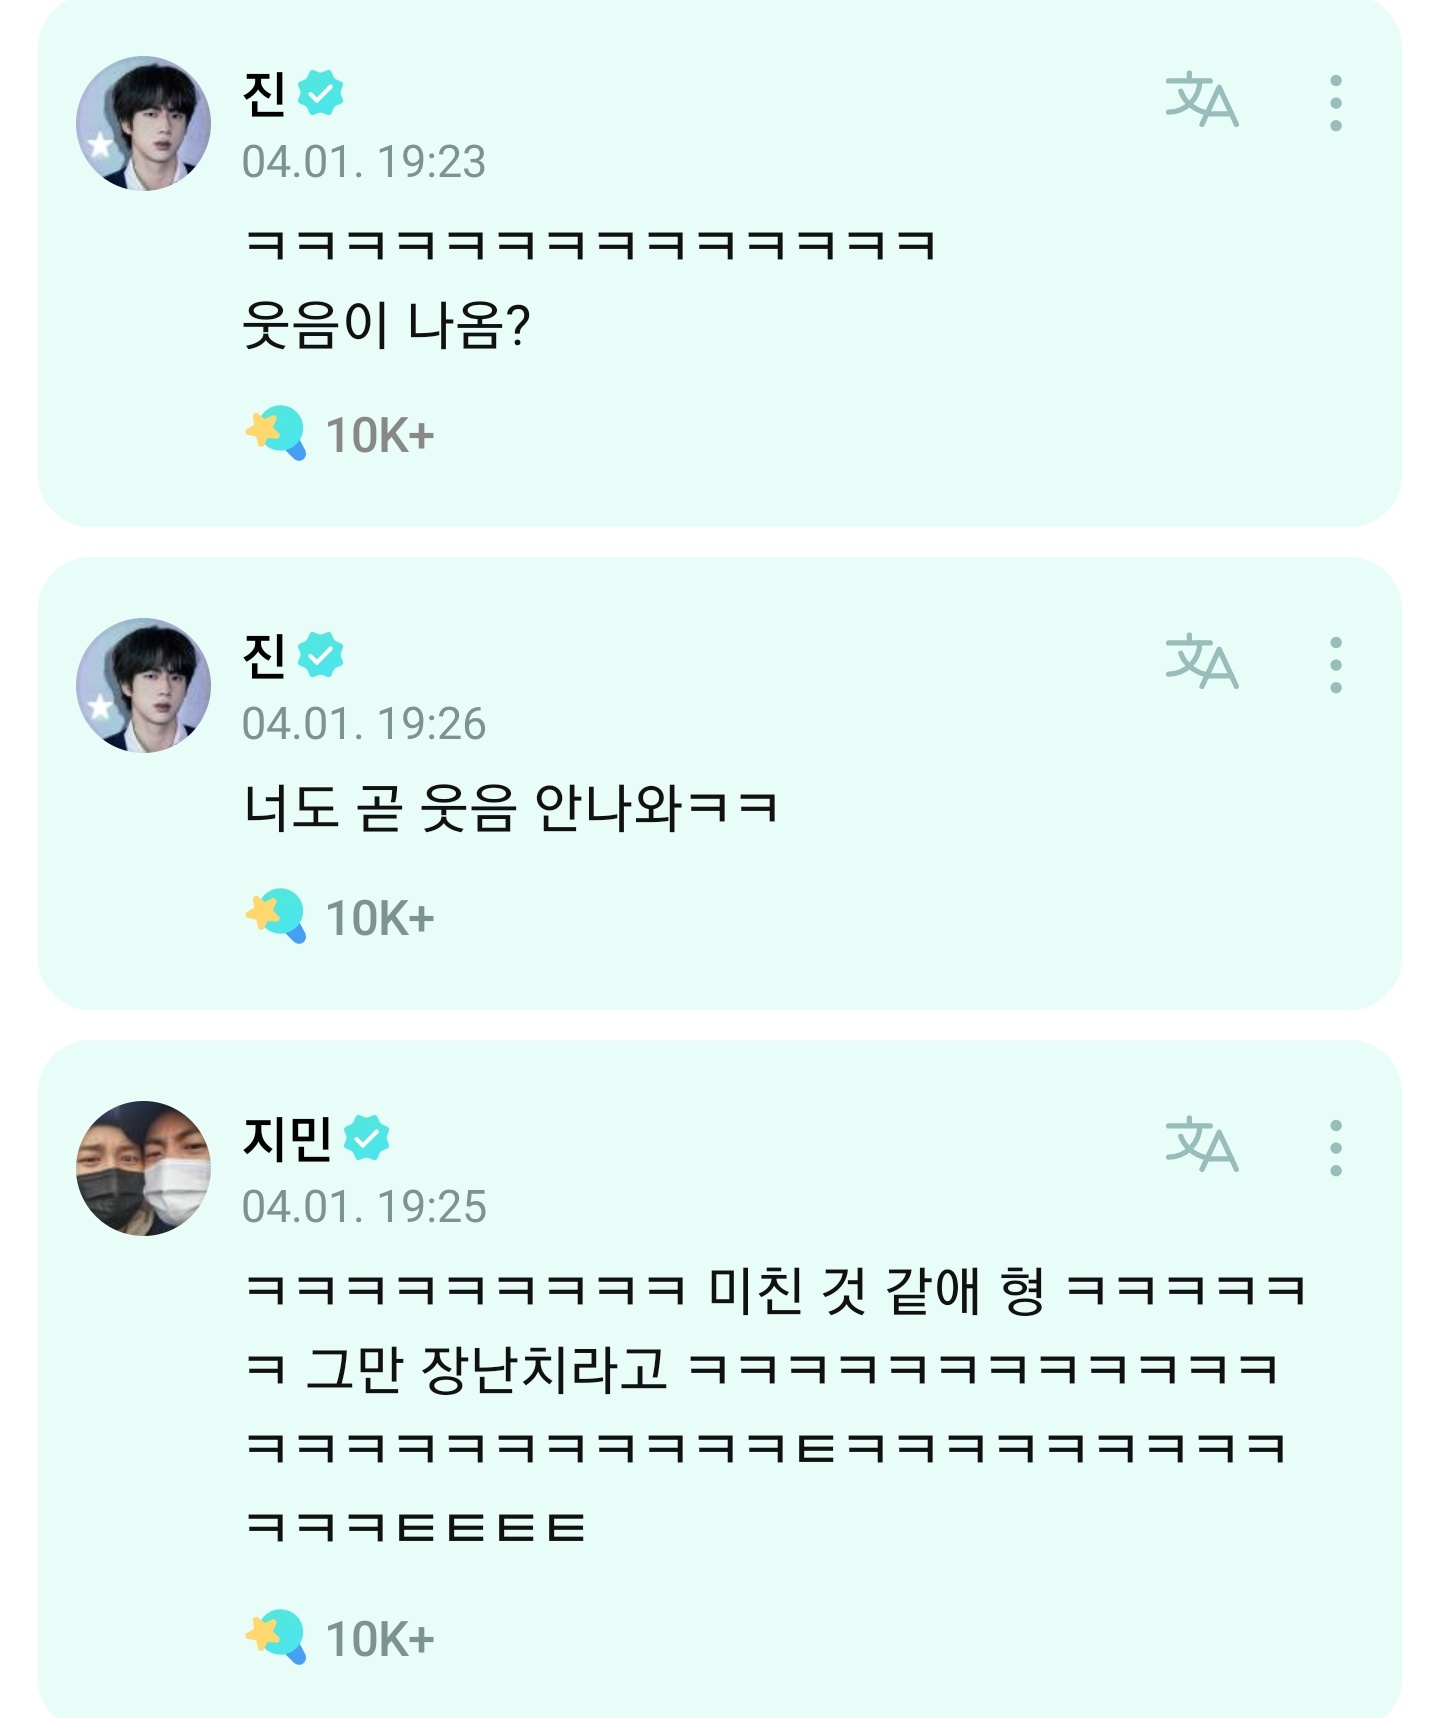Viewport: 1440px width, 1718px height.
Task: Tap the 10K+ count on 지민's post
Action: coord(380,1639)
